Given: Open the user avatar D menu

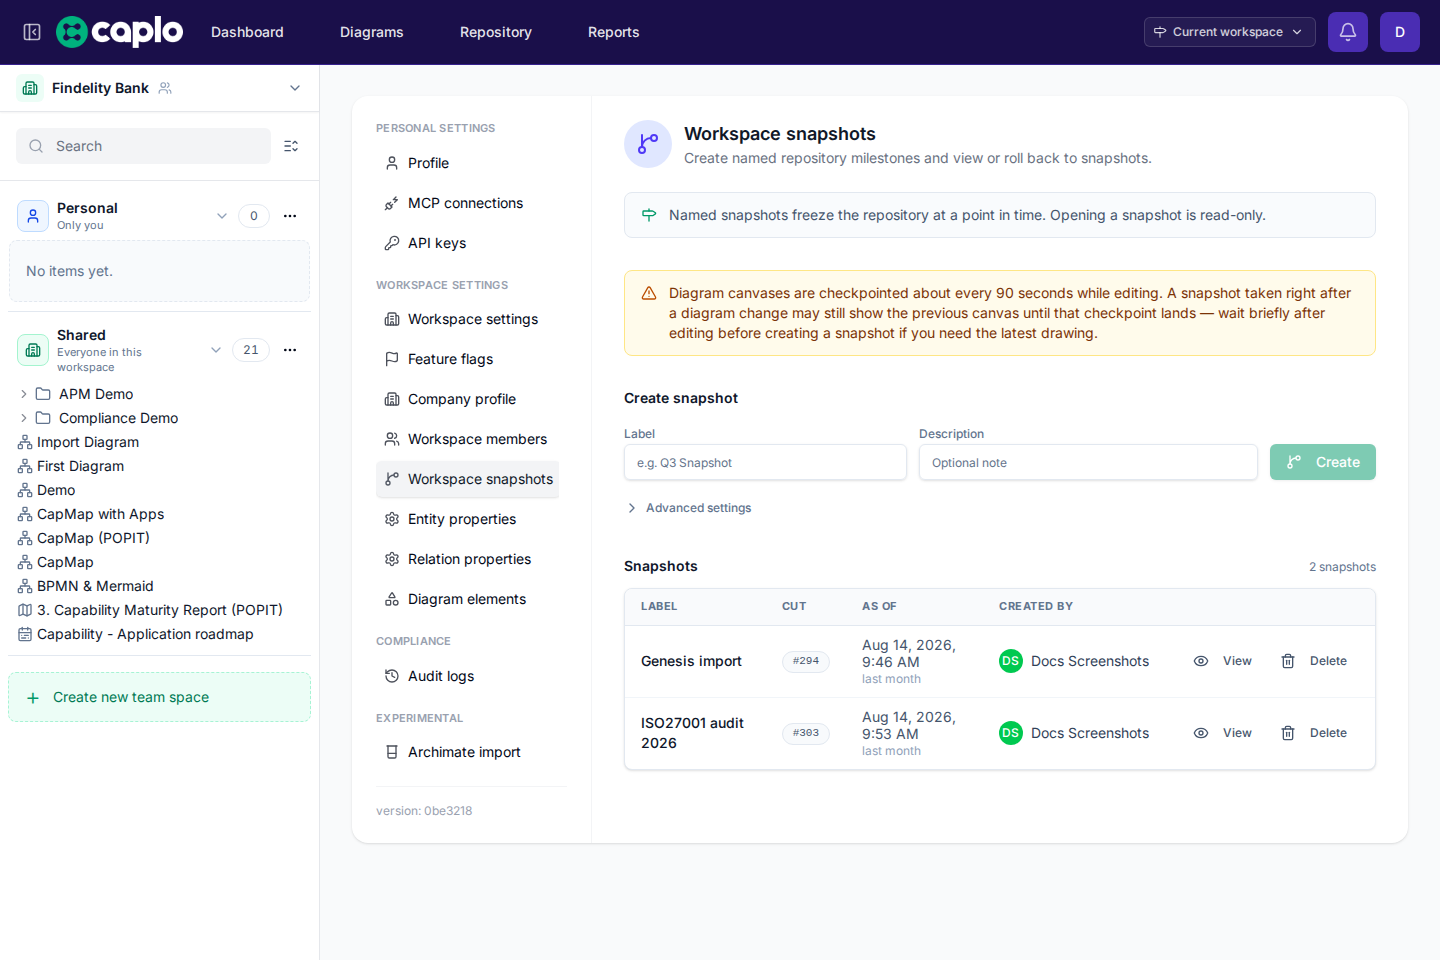Looking at the screenshot, I should point(1400,32).
